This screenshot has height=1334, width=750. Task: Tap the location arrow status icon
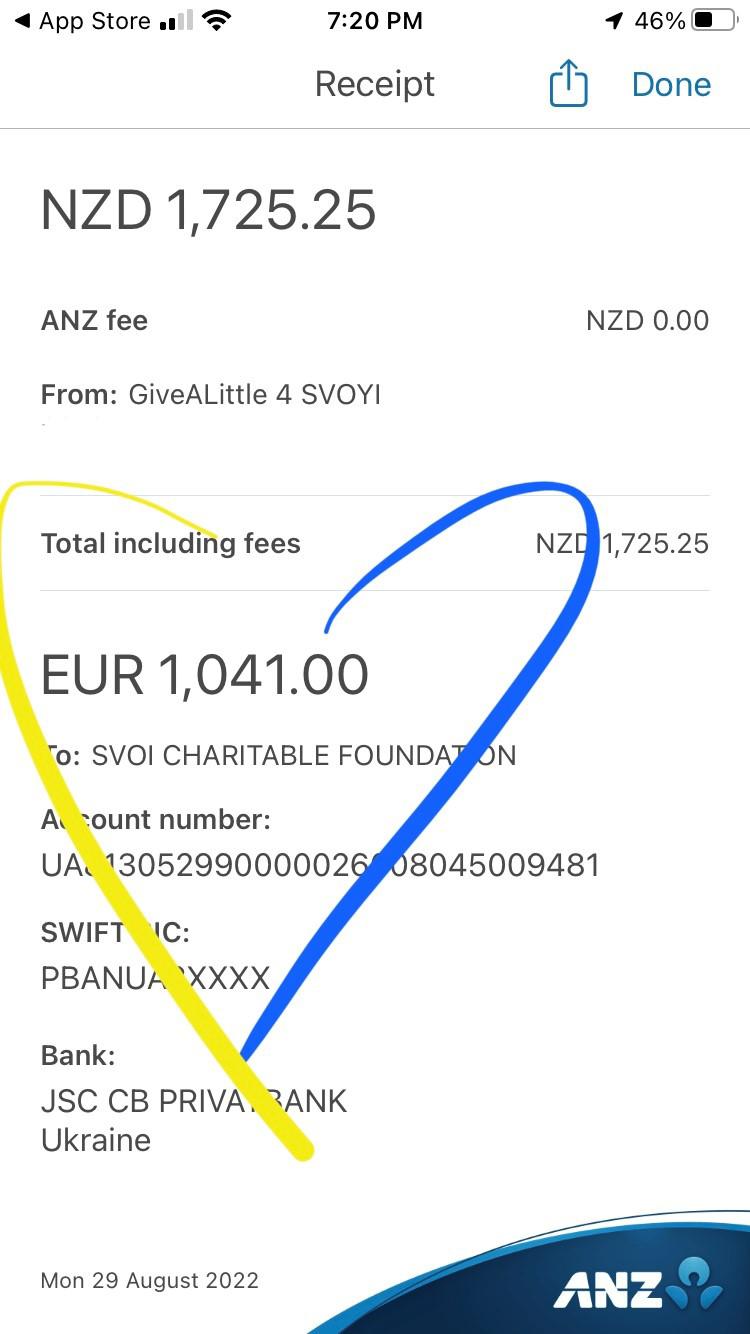614,21
